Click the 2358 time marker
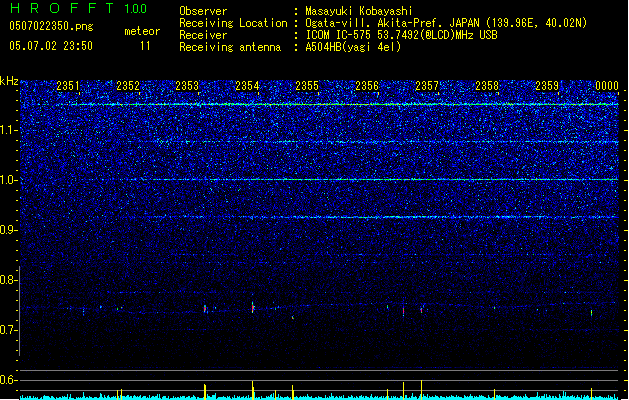The image size is (629, 400). (x=487, y=86)
